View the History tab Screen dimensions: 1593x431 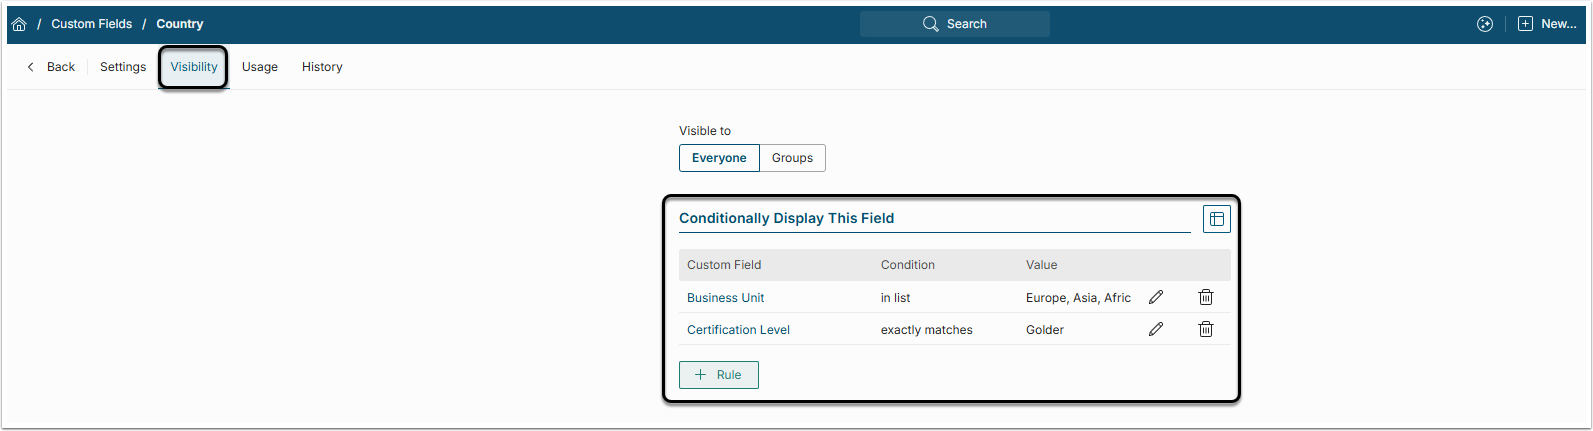pos(322,67)
